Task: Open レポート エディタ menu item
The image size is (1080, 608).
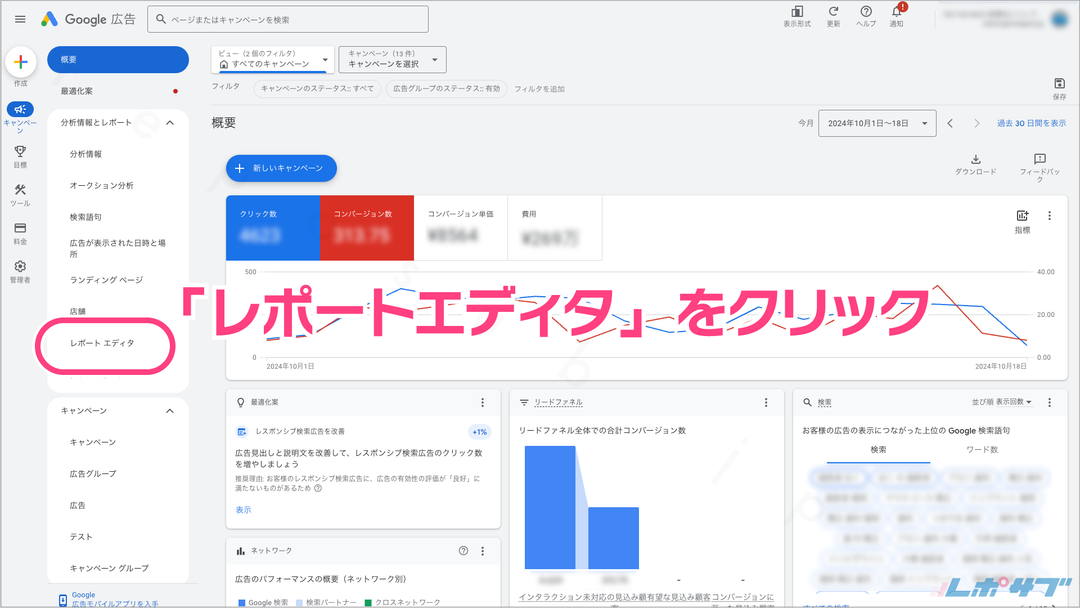Action: click(x=102, y=343)
